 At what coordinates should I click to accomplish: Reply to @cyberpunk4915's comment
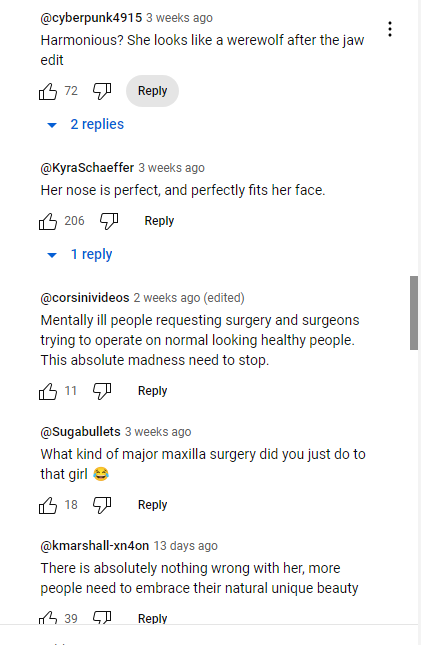pyautogui.click(x=152, y=91)
